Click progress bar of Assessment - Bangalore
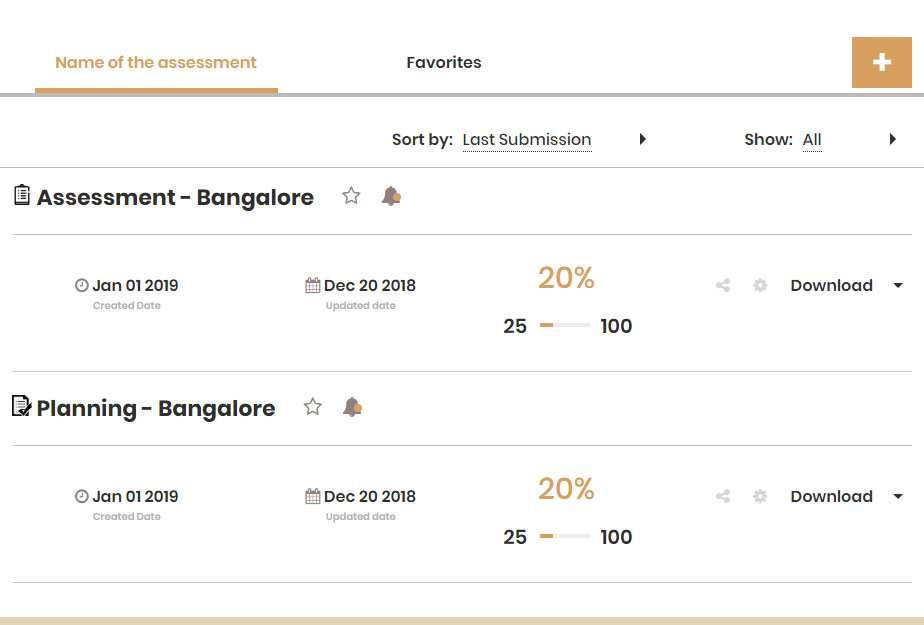Image resolution: width=924 pixels, height=625 pixels. click(565, 325)
